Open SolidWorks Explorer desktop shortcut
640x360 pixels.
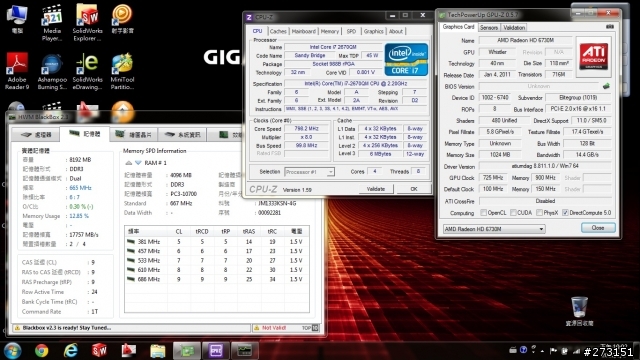click(87, 22)
